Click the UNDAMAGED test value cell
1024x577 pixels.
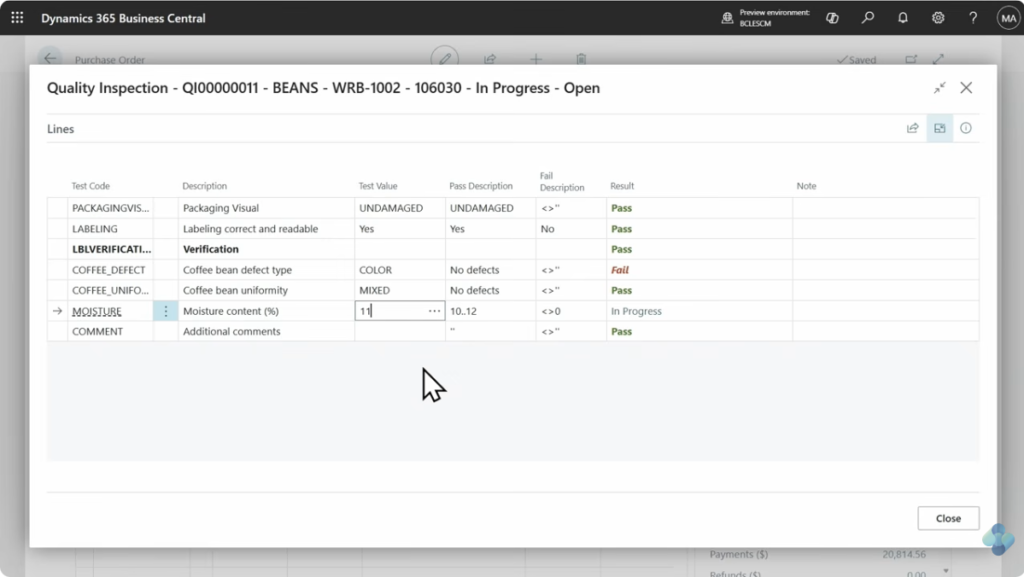tap(400, 208)
